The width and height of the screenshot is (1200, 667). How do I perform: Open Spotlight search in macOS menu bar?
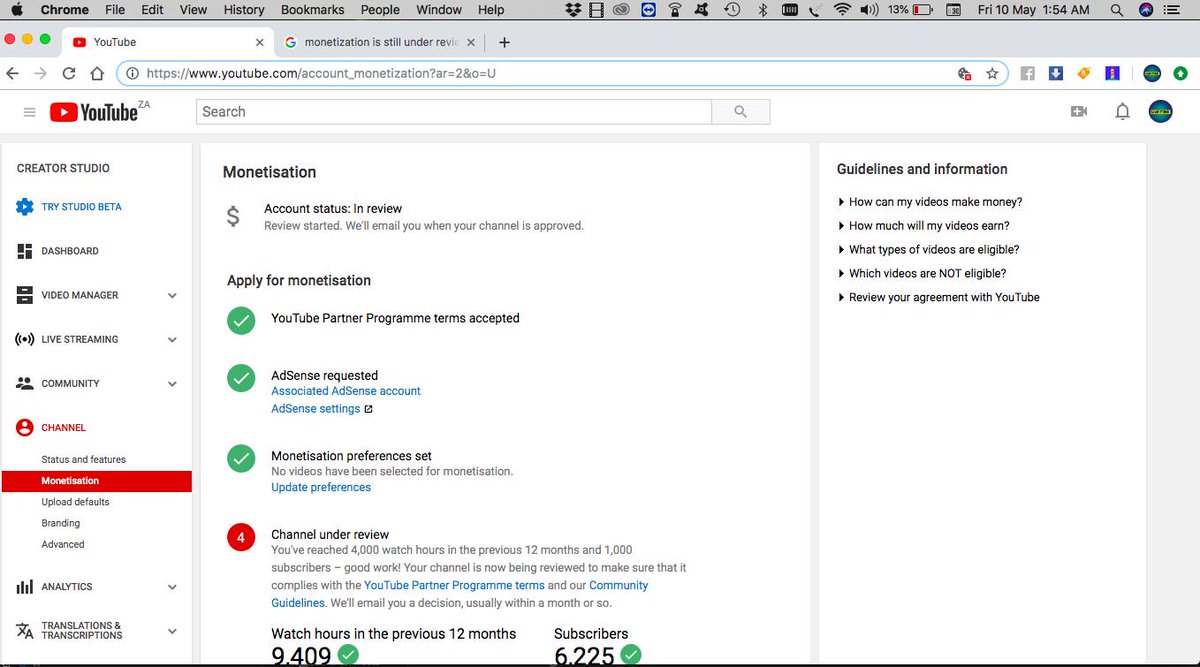point(1116,10)
